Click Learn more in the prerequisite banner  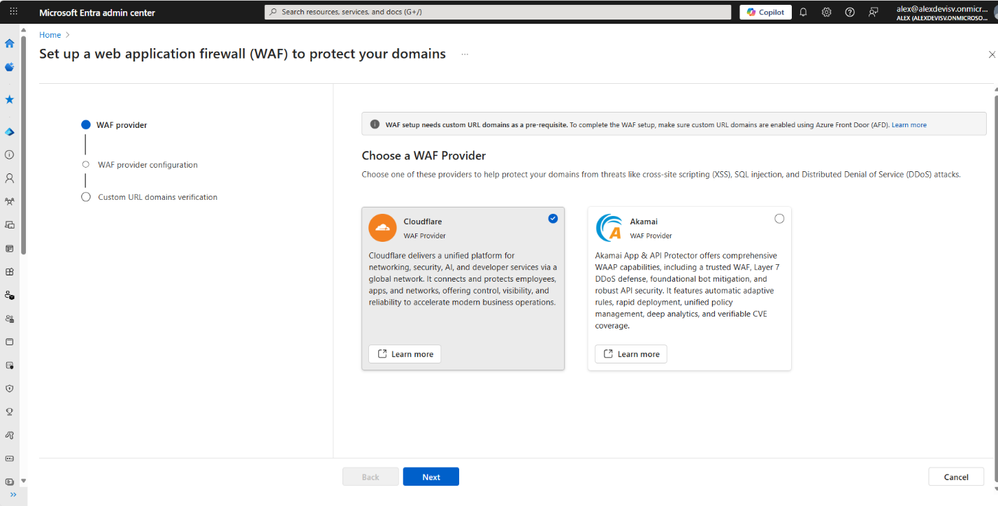point(909,125)
